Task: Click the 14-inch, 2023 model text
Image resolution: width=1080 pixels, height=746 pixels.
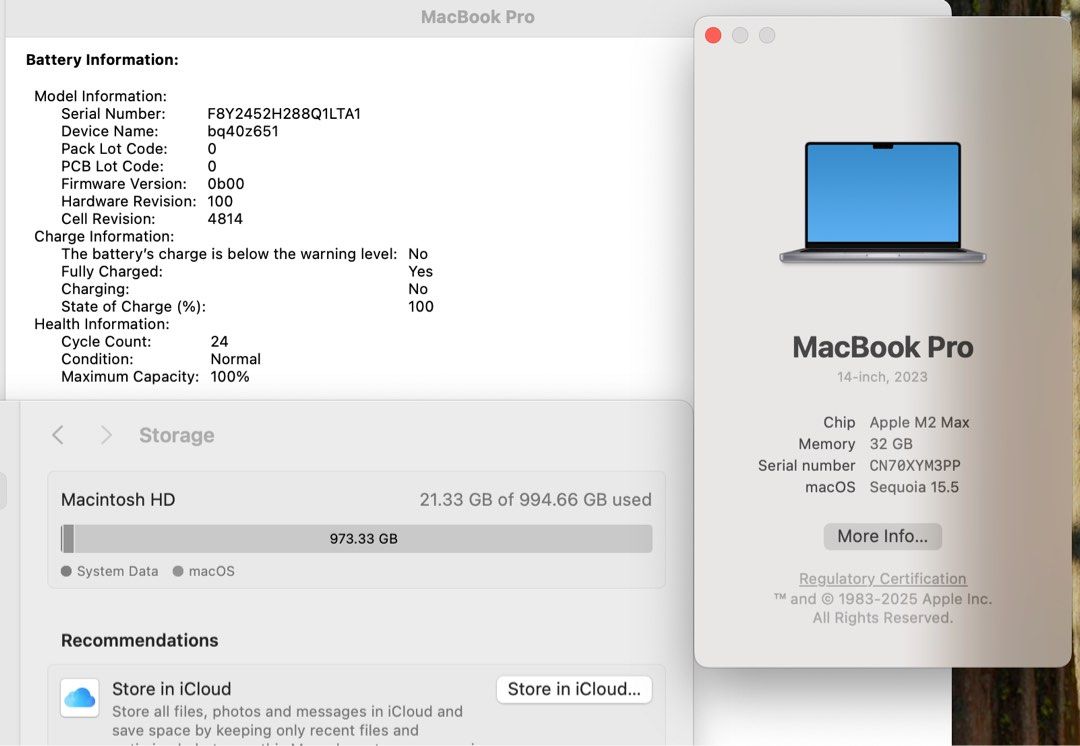Action: coord(882,377)
